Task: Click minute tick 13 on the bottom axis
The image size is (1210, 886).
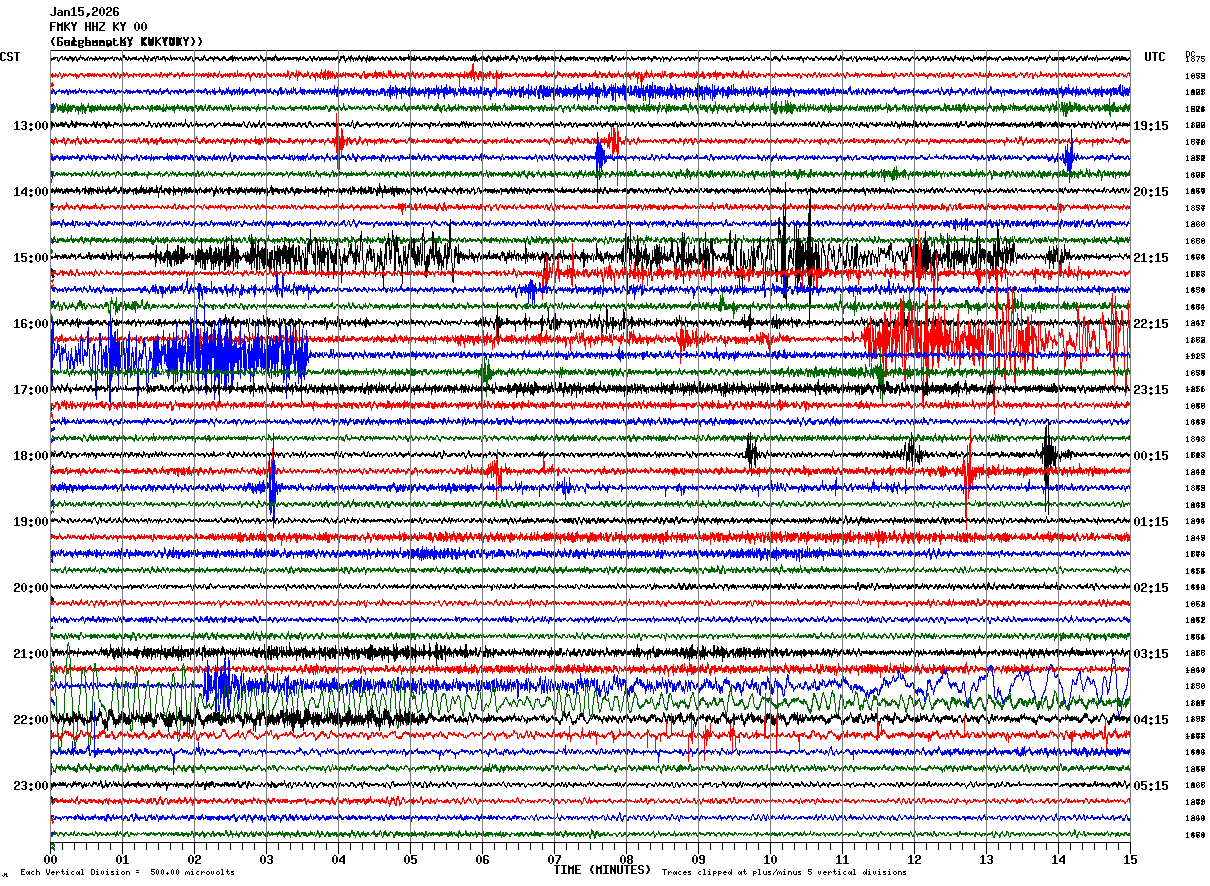Action: pyautogui.click(x=986, y=859)
